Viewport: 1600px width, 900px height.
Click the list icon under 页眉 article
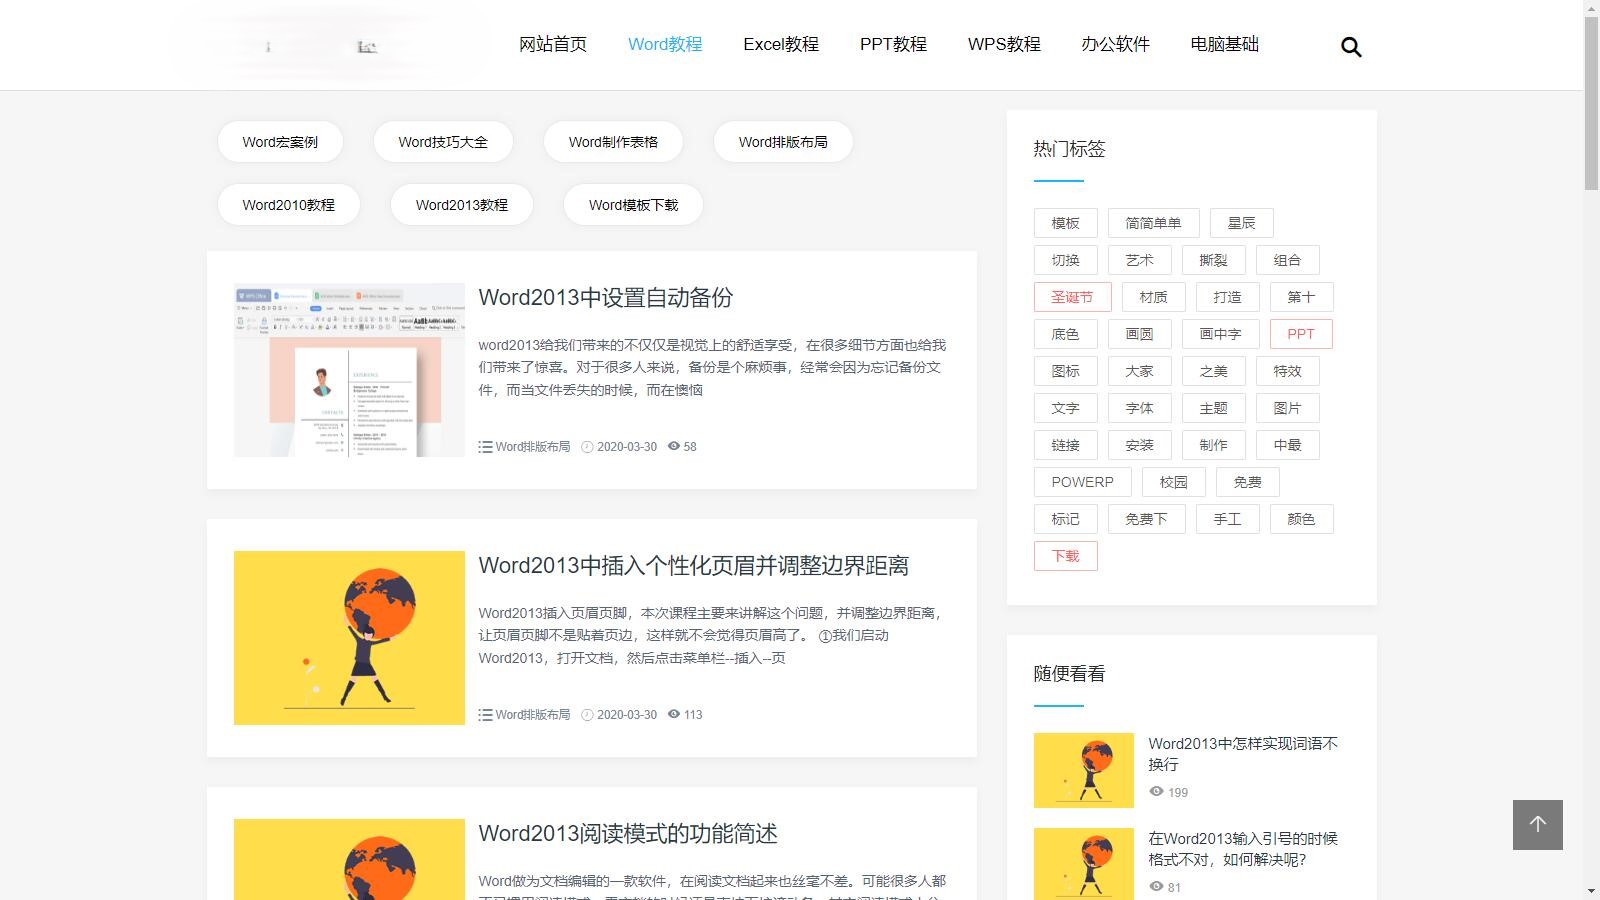(x=485, y=715)
